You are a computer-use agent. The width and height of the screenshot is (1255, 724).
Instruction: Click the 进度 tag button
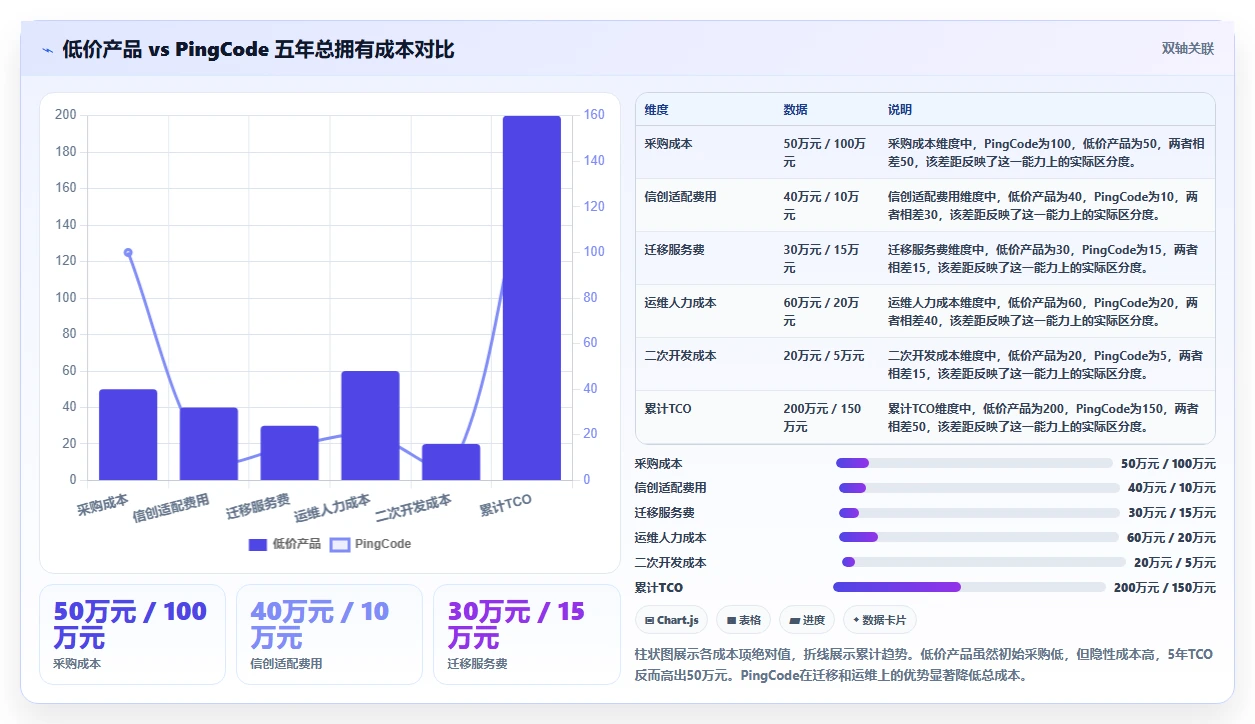click(807, 620)
